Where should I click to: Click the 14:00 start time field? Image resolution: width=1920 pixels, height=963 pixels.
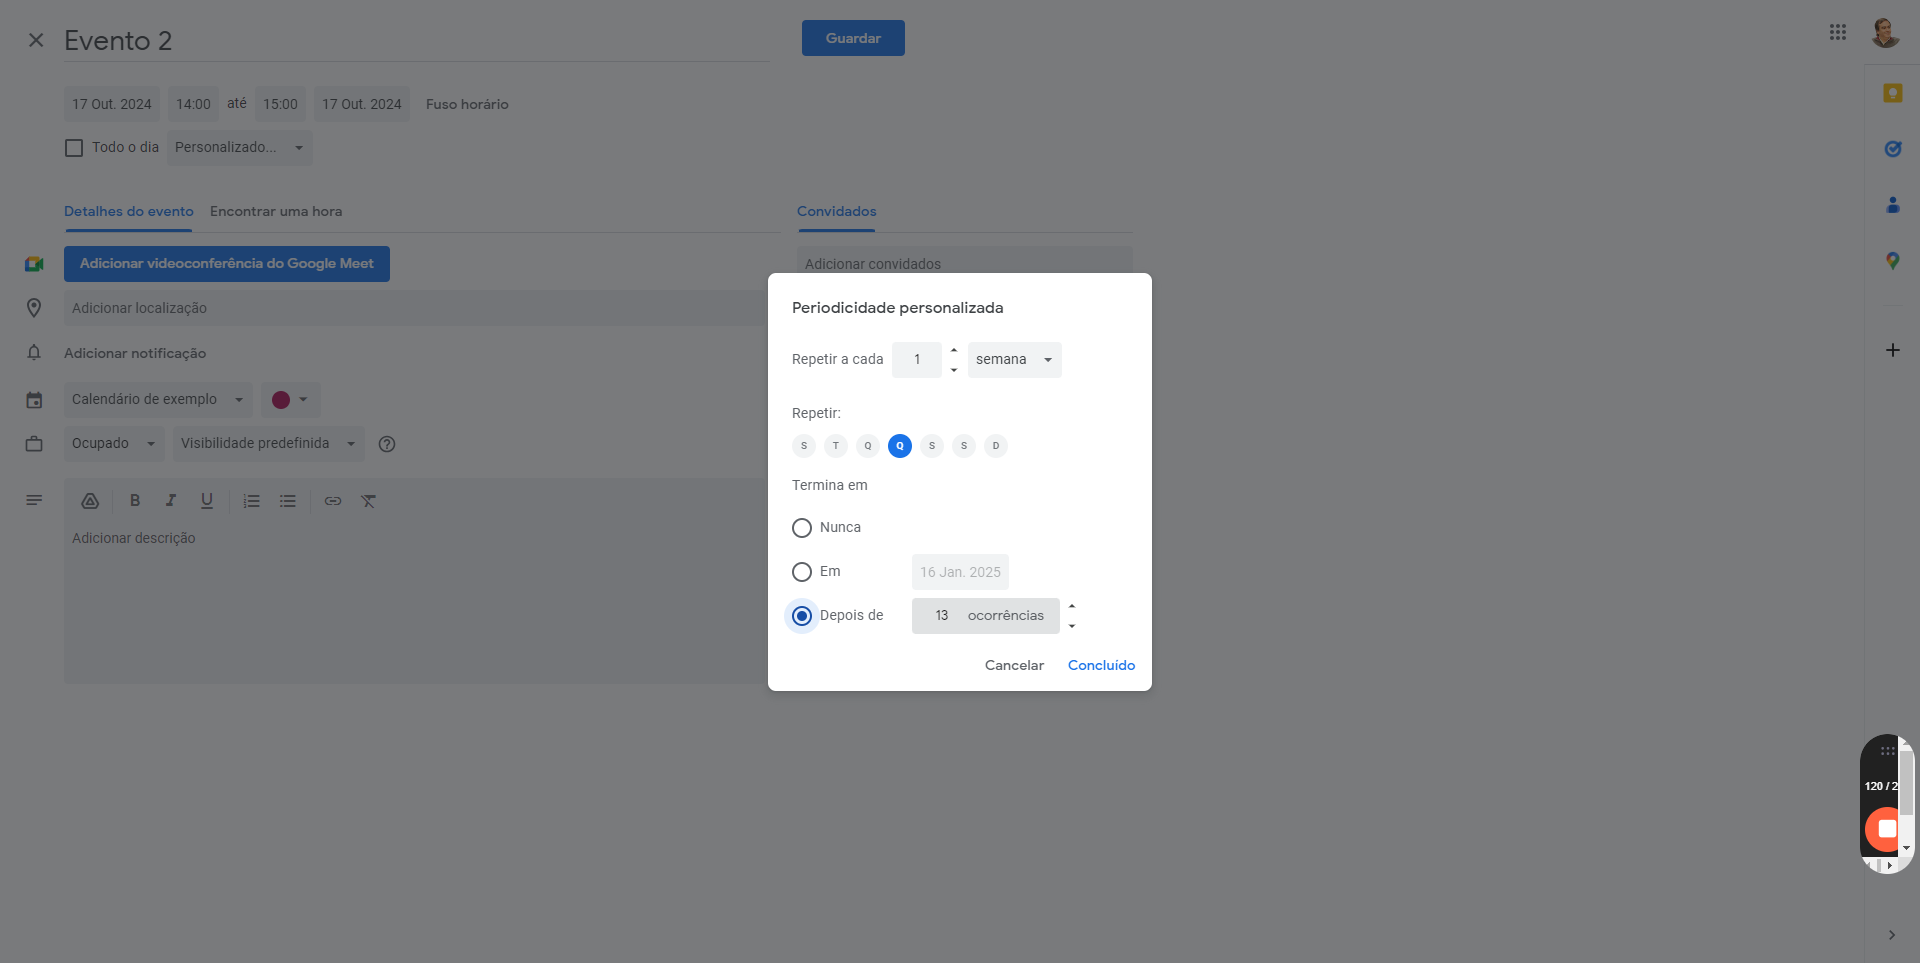(193, 104)
